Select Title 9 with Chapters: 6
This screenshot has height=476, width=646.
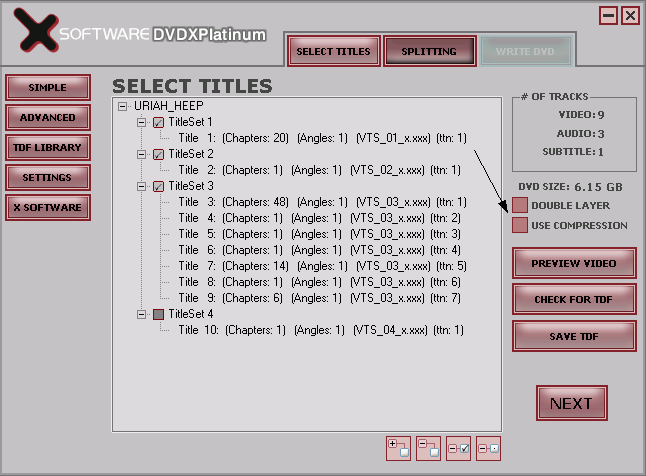[x=320, y=298]
